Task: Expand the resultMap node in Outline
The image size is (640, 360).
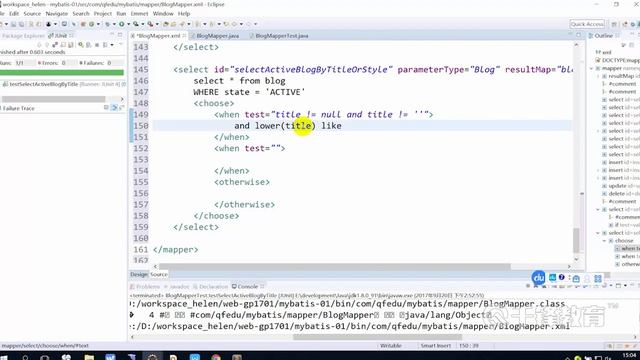Action: pyautogui.click(x=598, y=76)
